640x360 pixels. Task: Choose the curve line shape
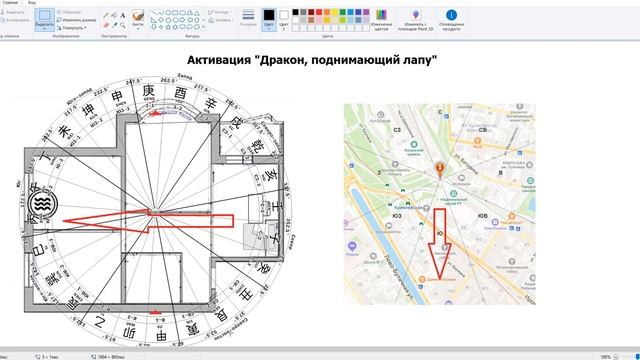pyautogui.click(x=161, y=13)
